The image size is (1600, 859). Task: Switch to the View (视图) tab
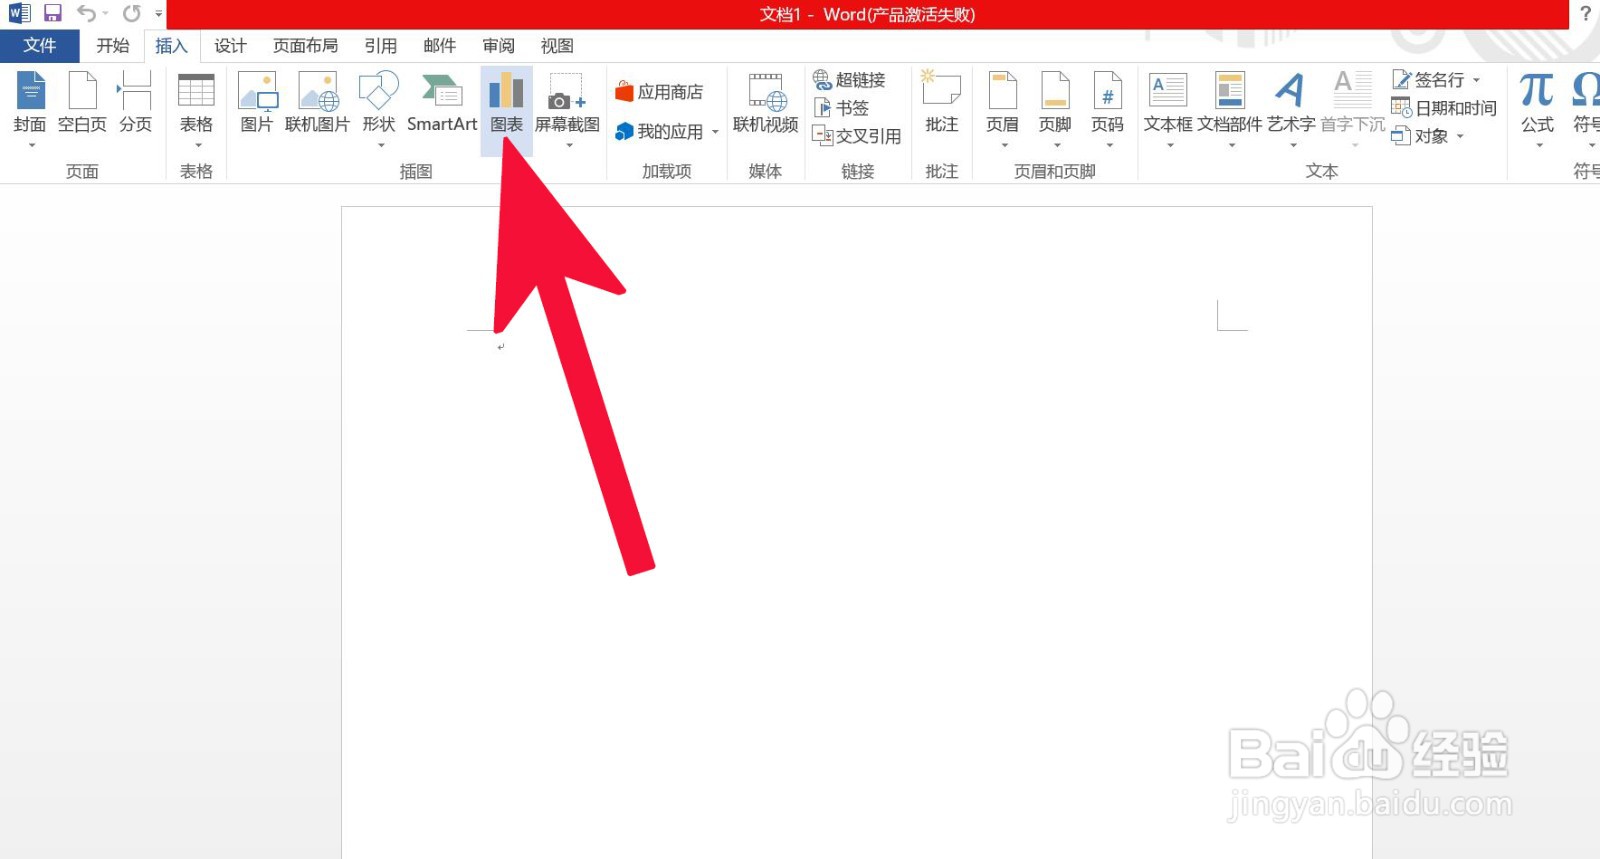pyautogui.click(x=557, y=46)
